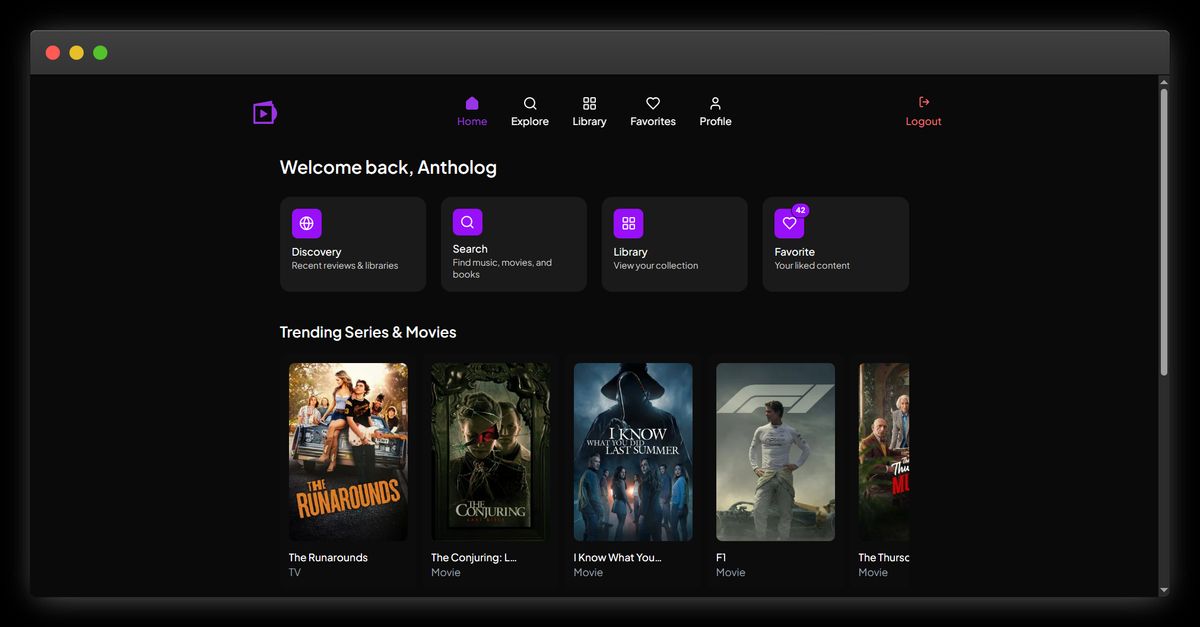Viewport: 1200px width, 627px height.
Task: Select The Conjuring movie poster
Action: tap(490, 451)
